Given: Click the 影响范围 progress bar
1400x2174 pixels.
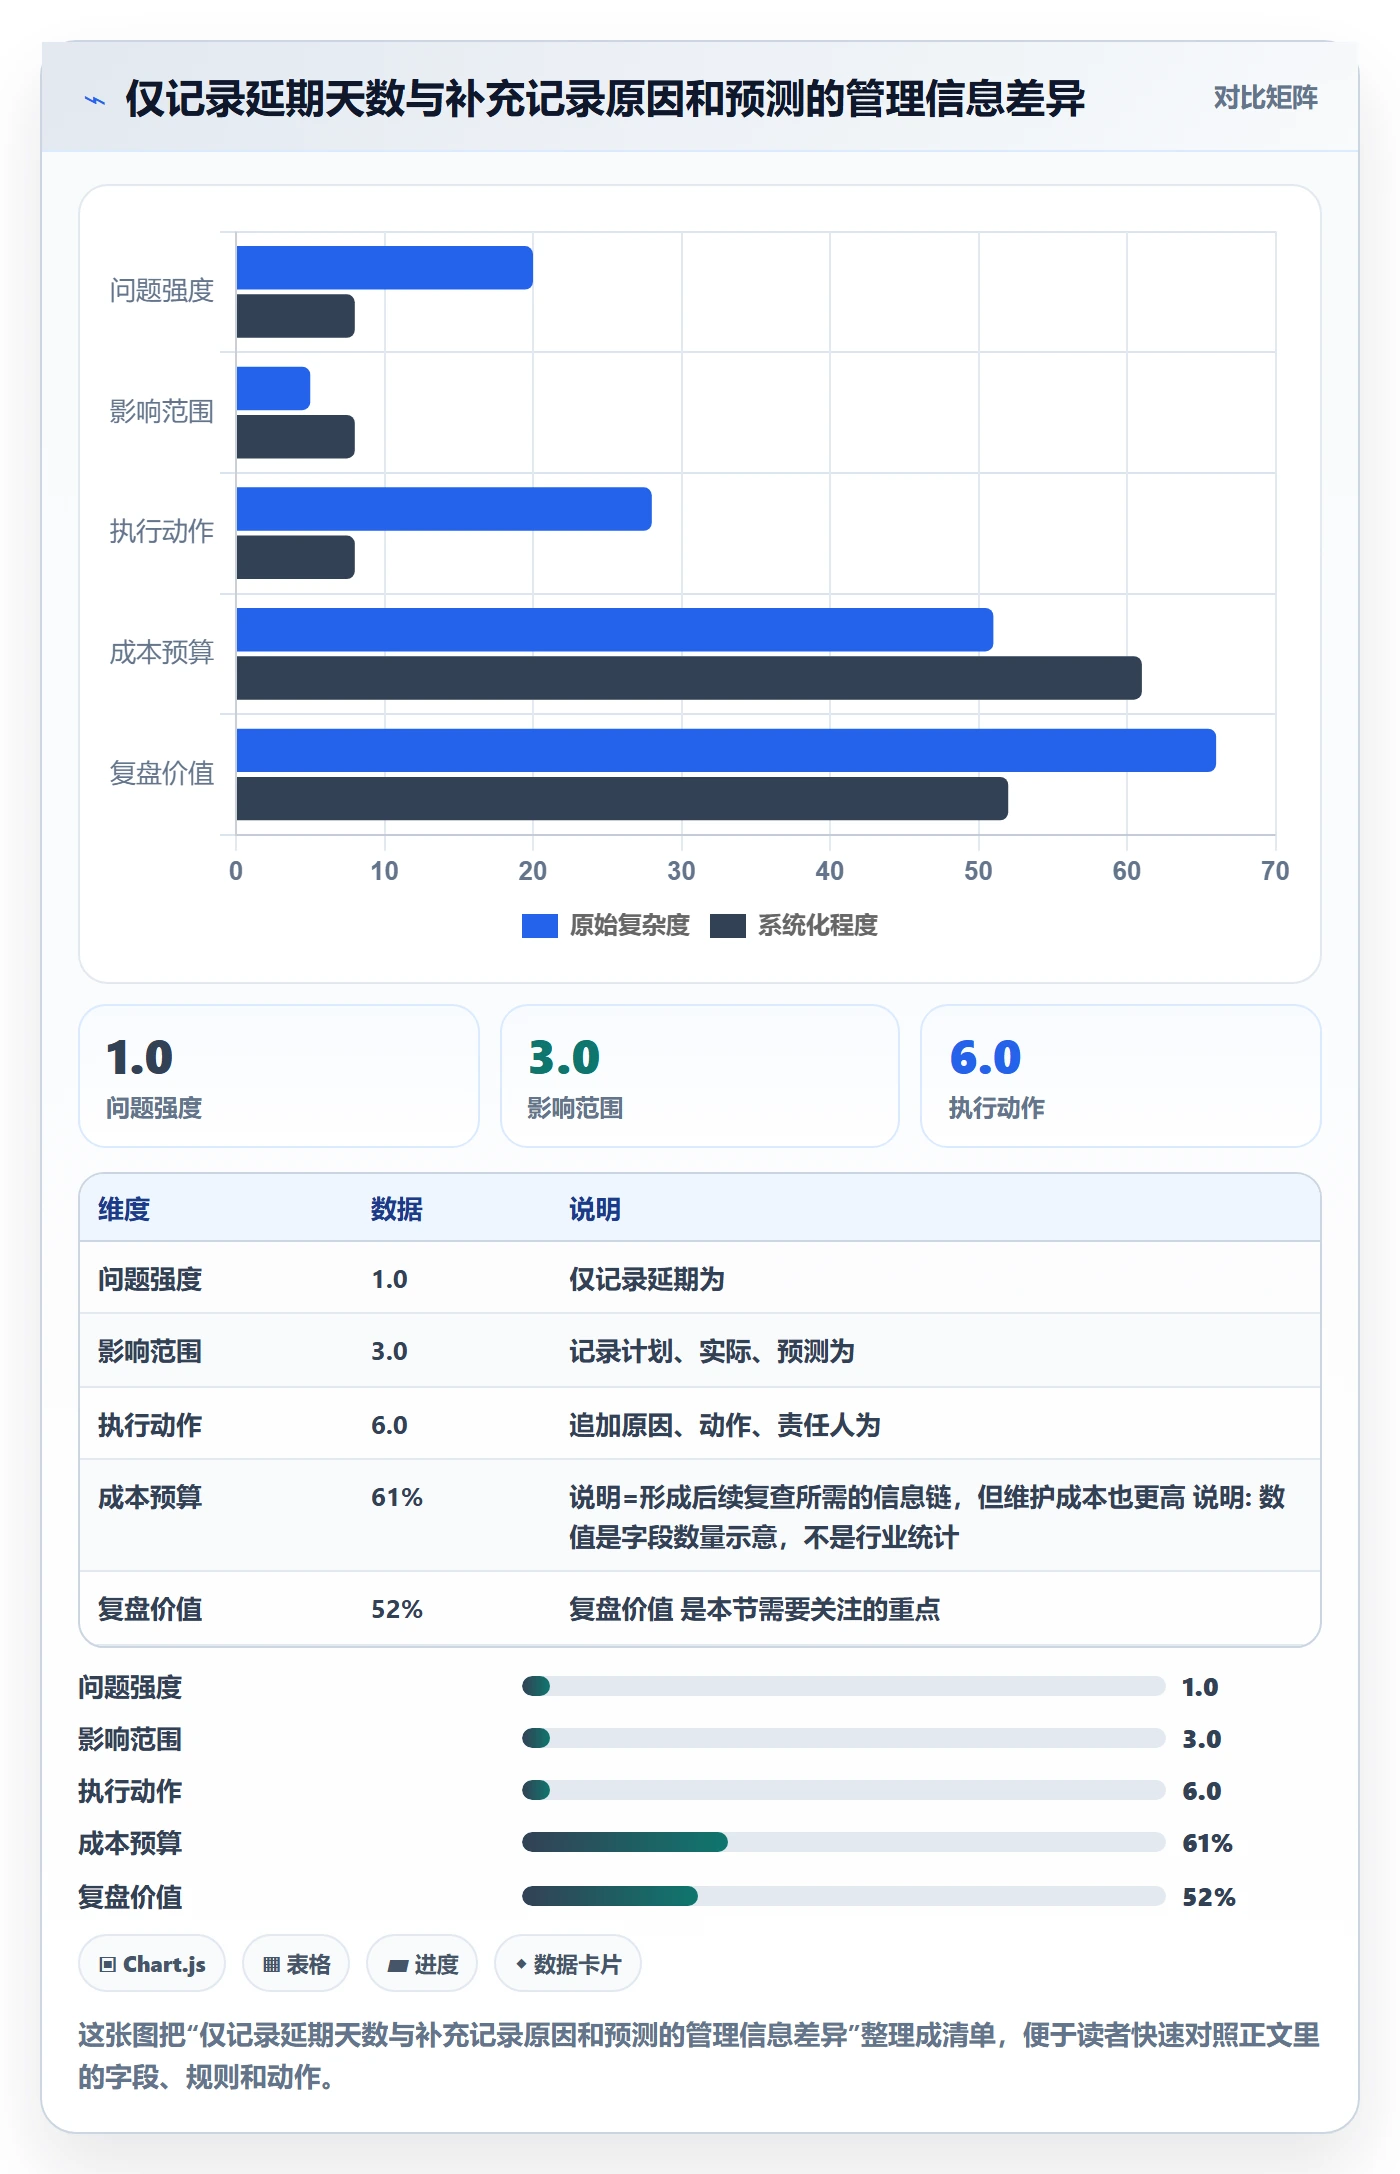Looking at the screenshot, I should [x=843, y=1738].
